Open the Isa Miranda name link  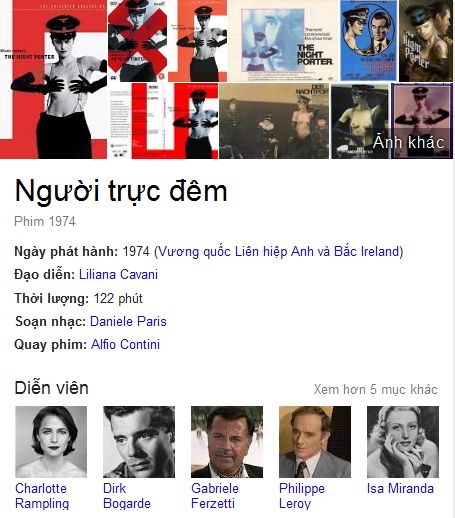coord(400,489)
